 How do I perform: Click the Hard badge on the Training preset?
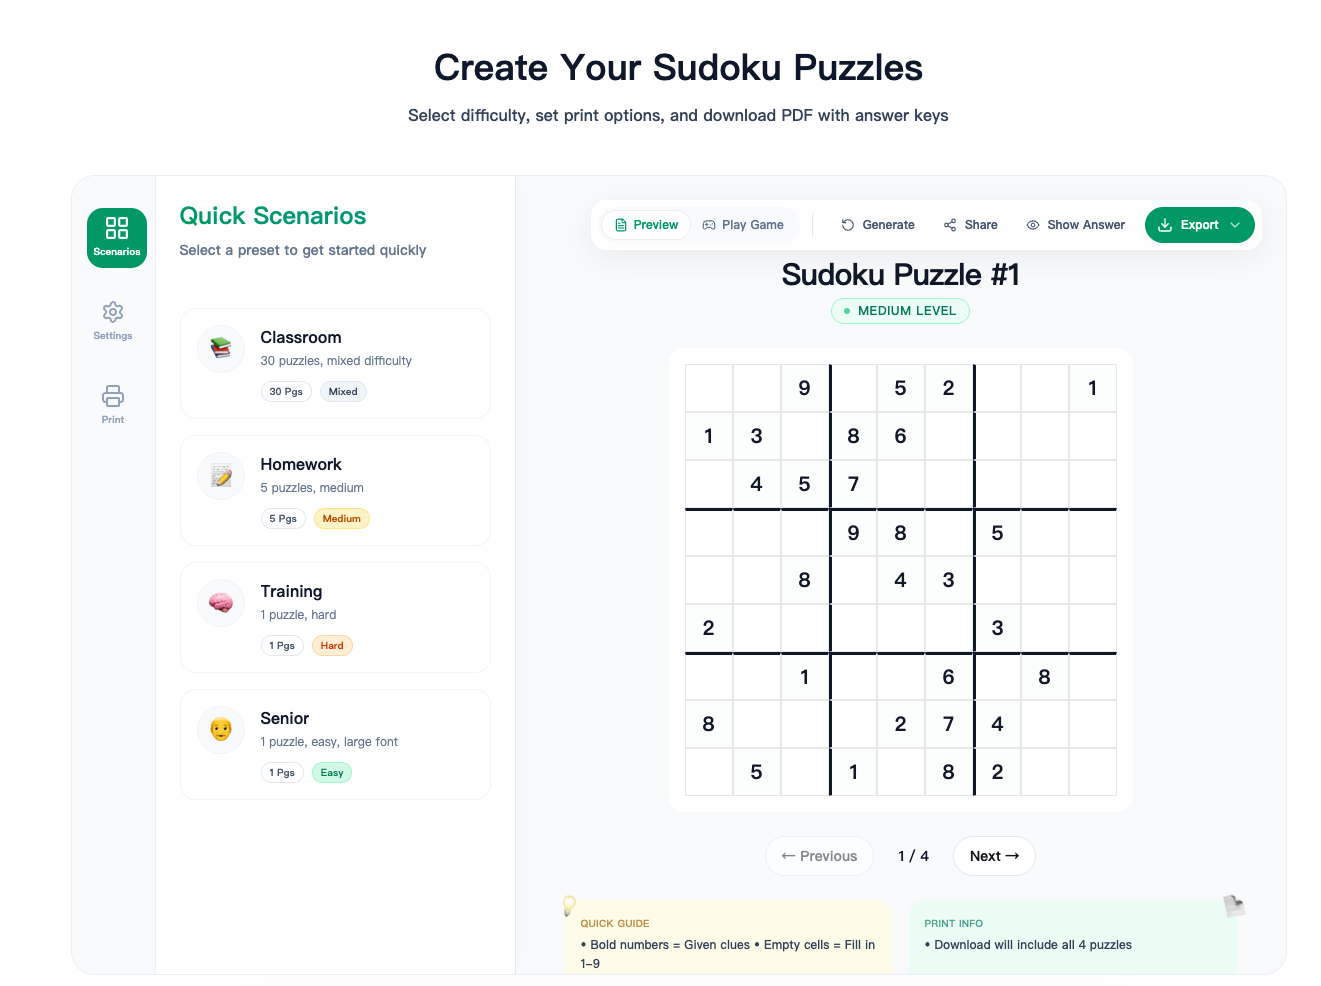pyautogui.click(x=332, y=645)
